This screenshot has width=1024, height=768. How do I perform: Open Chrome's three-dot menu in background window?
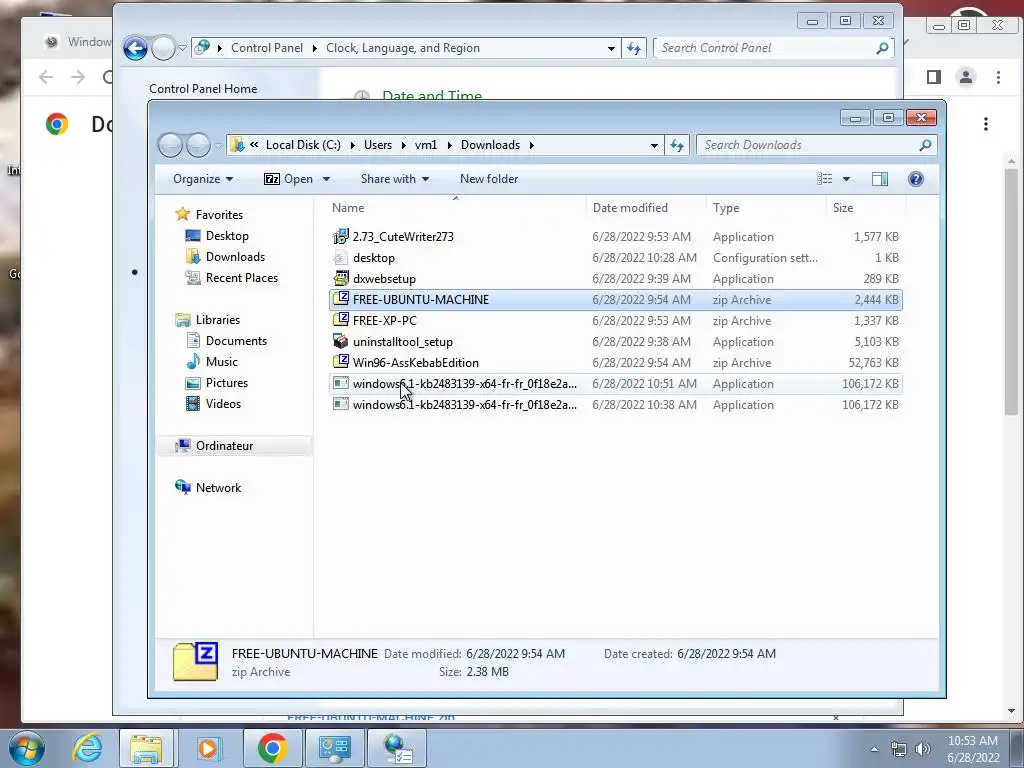998,77
